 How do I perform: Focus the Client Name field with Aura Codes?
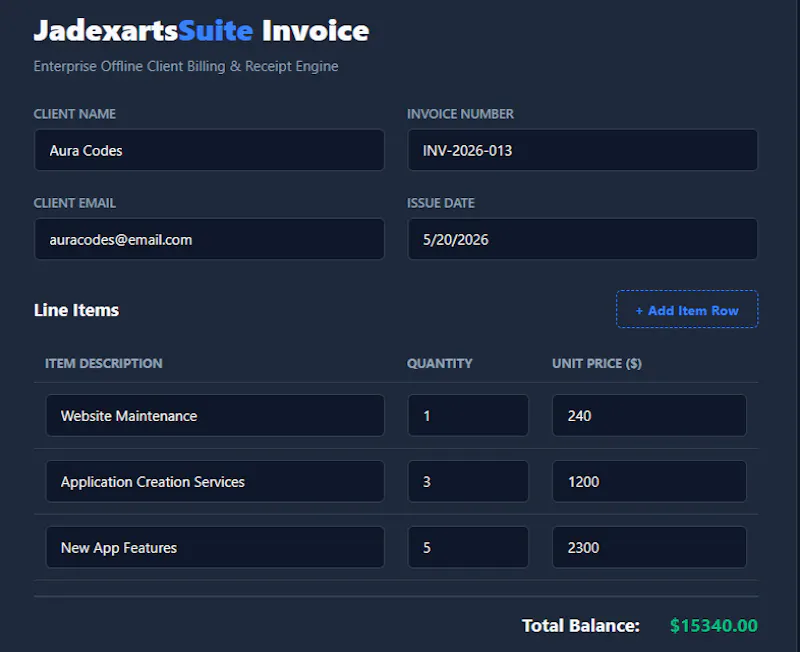tap(209, 150)
